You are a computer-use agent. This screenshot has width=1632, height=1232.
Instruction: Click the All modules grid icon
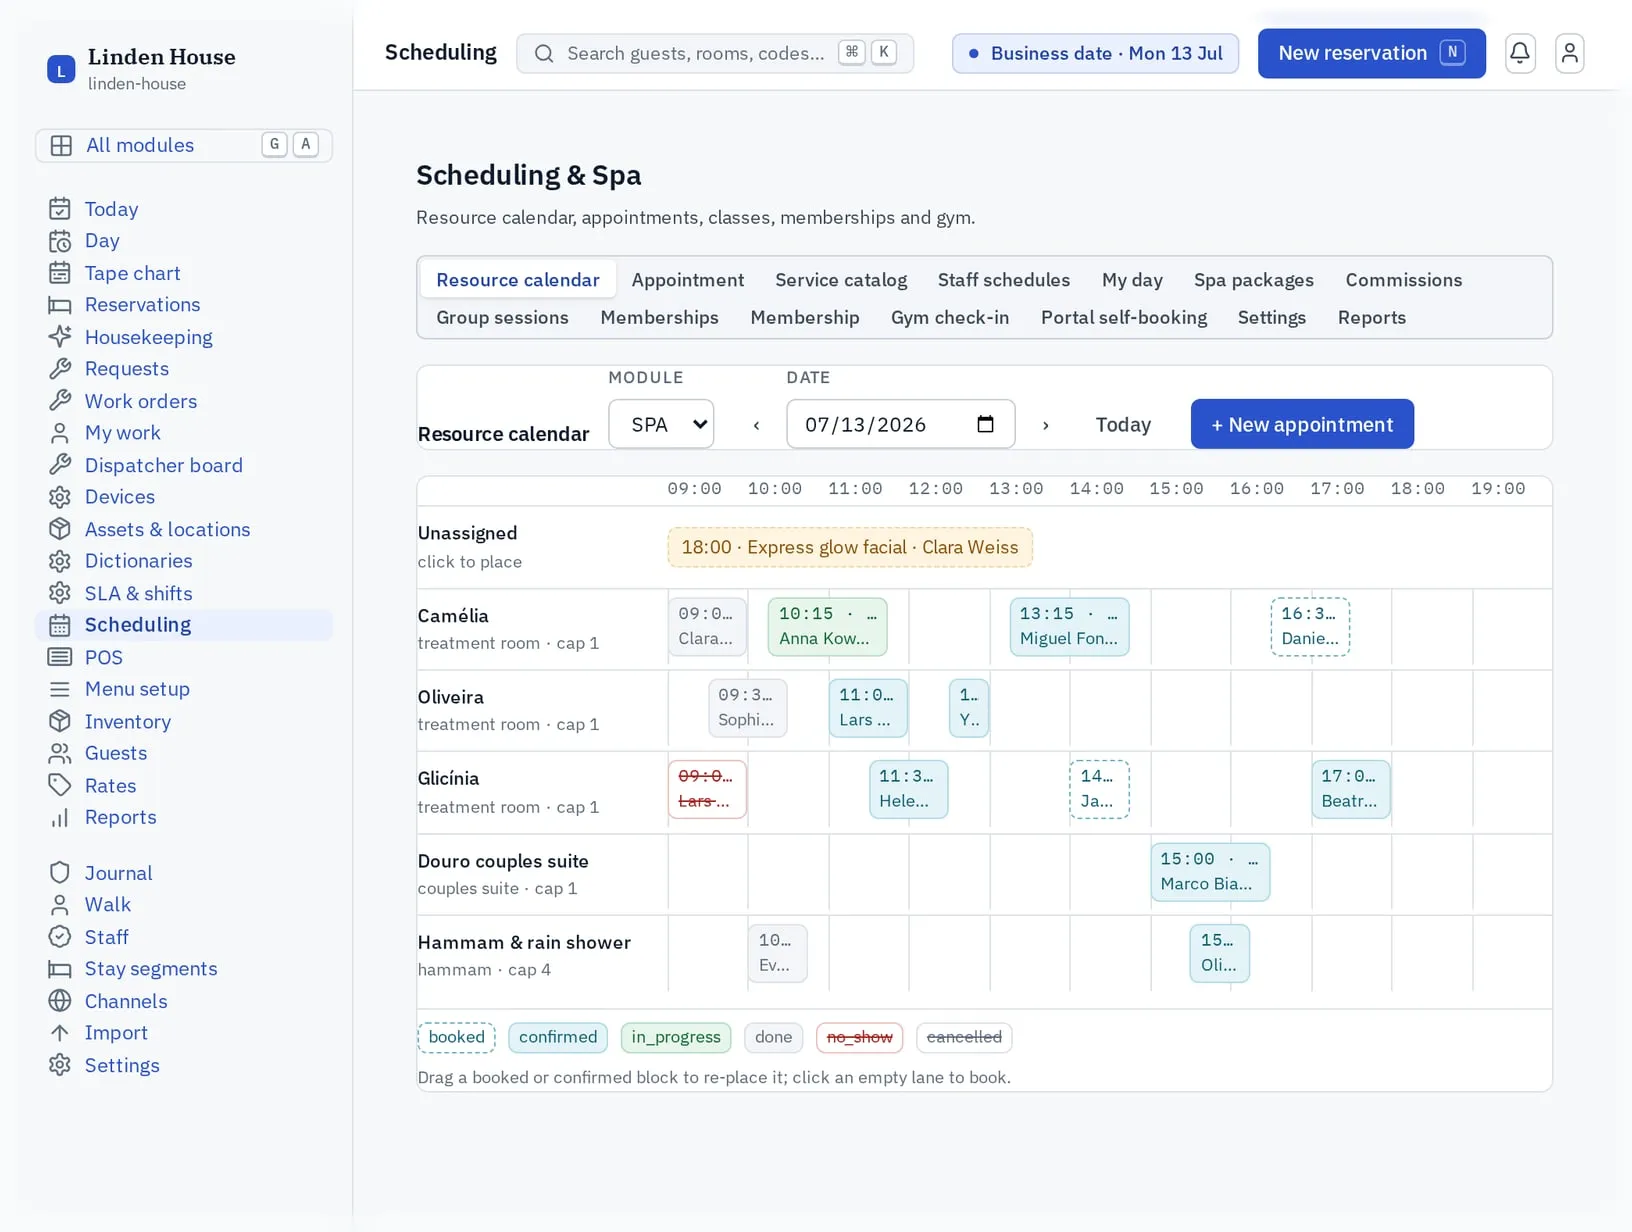(x=61, y=145)
